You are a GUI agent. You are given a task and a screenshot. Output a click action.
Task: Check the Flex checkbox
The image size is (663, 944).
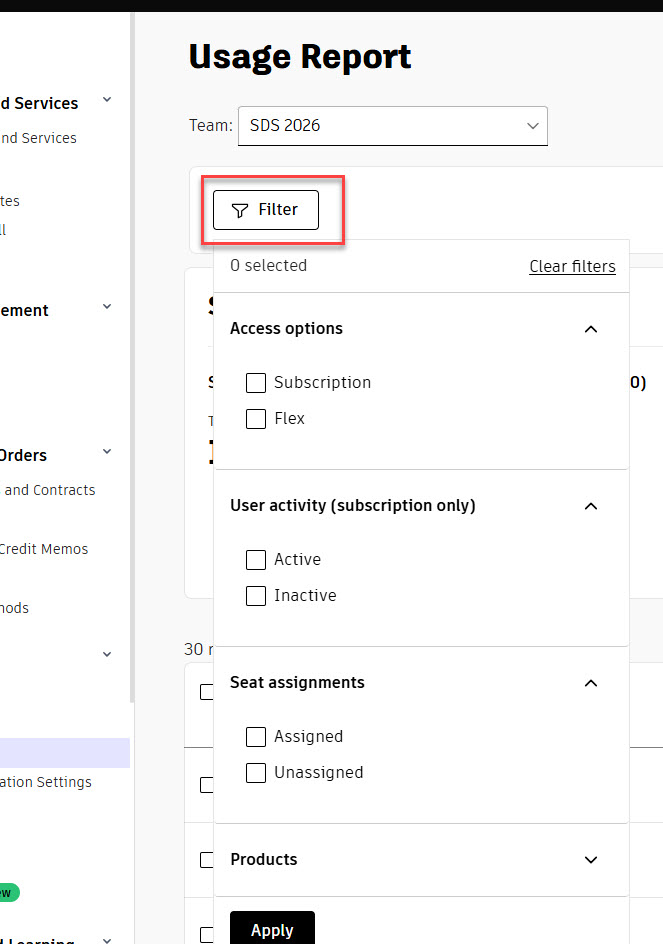coord(256,418)
